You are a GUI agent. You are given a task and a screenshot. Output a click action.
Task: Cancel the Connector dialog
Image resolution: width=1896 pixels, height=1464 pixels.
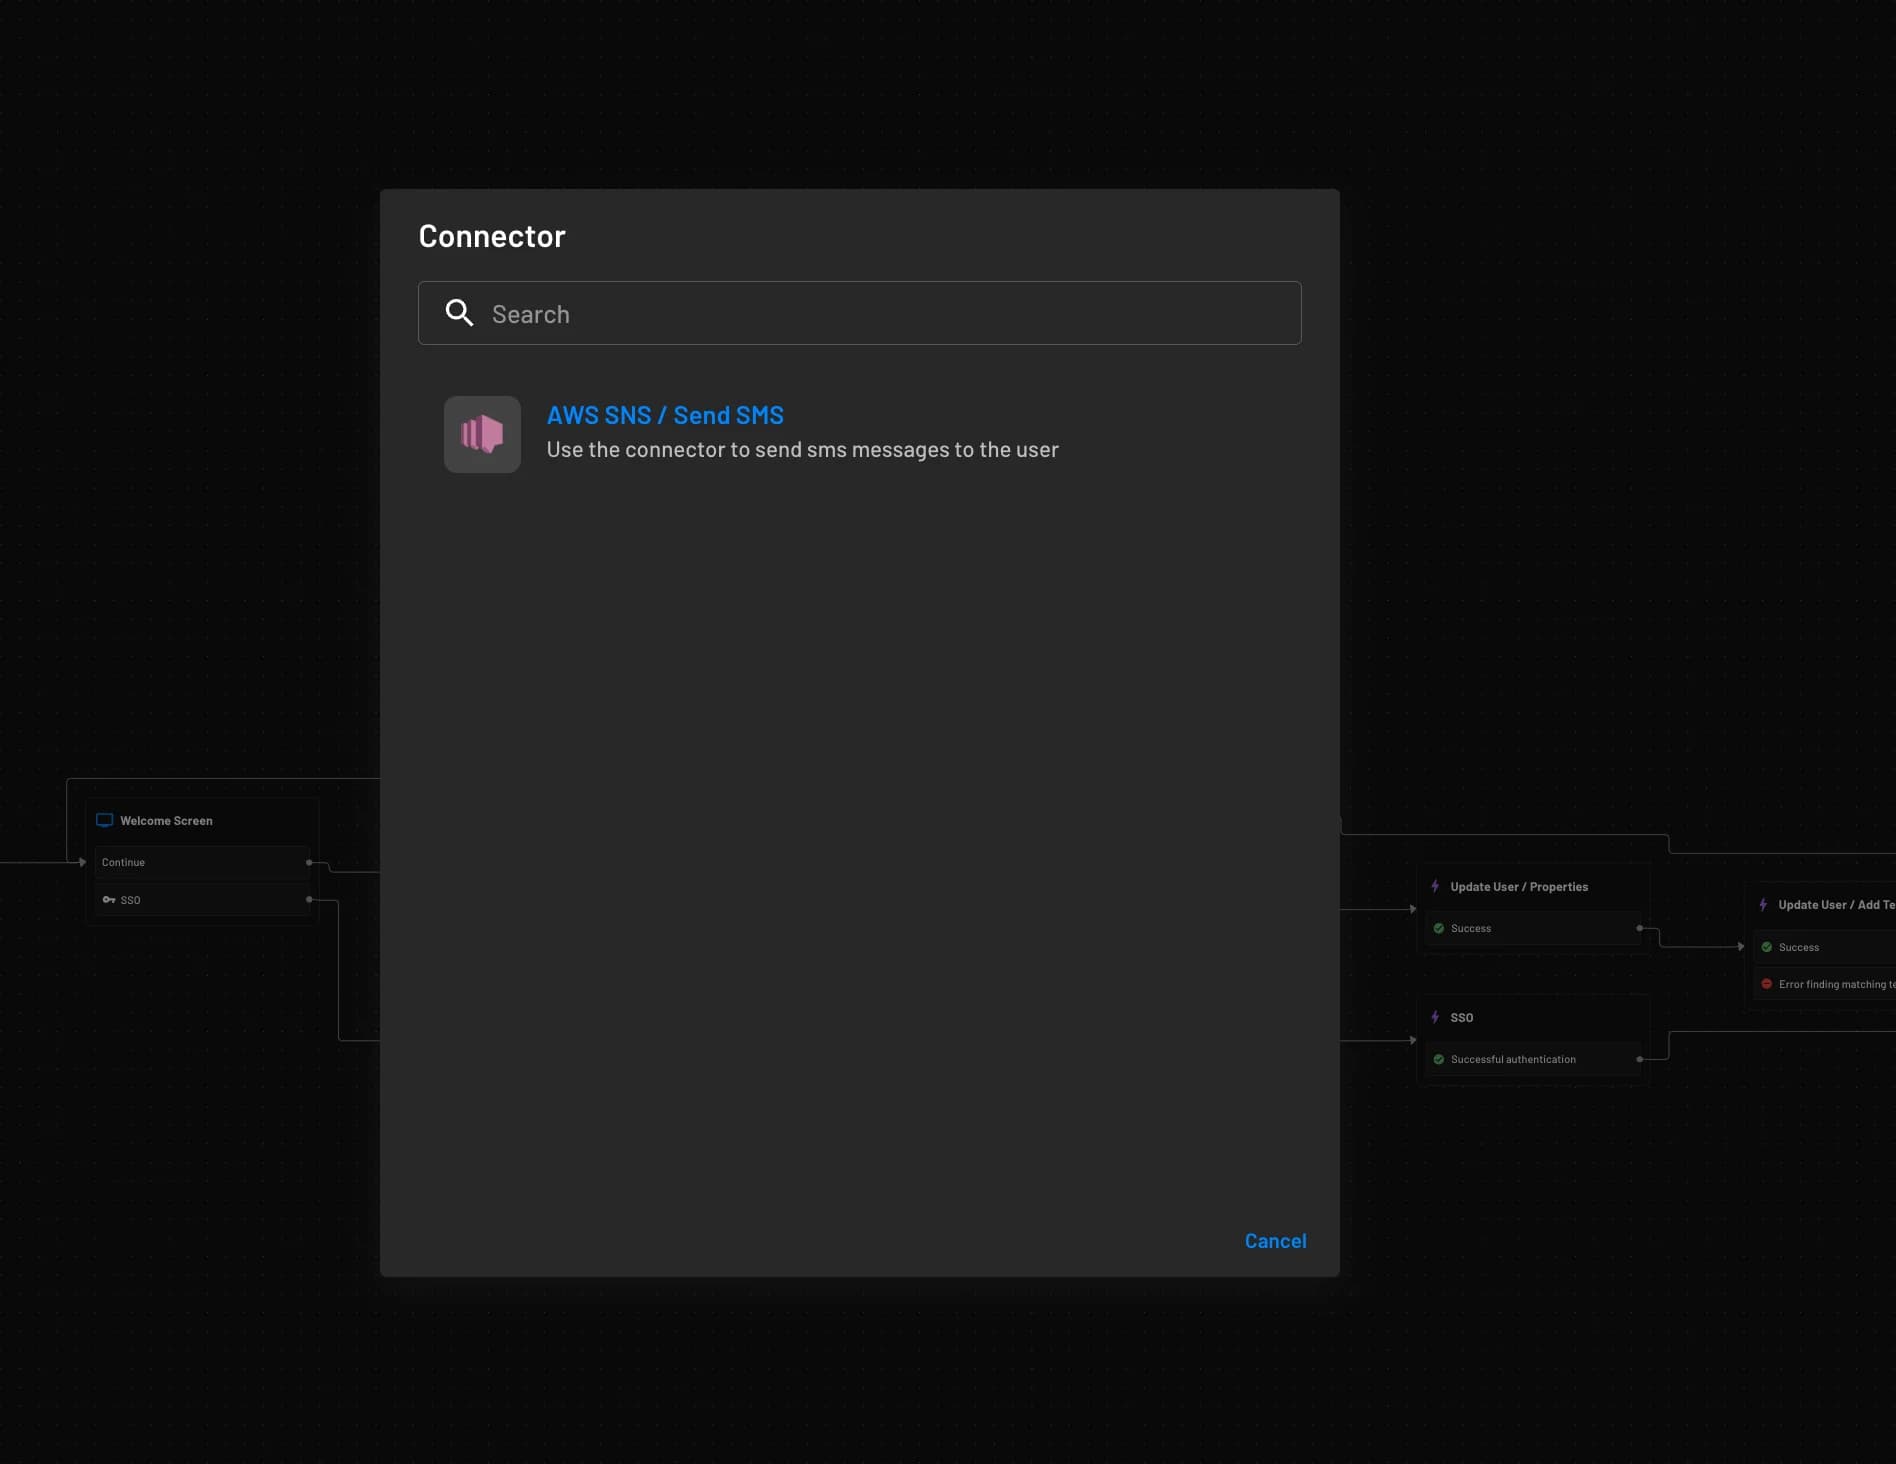[x=1274, y=1240]
